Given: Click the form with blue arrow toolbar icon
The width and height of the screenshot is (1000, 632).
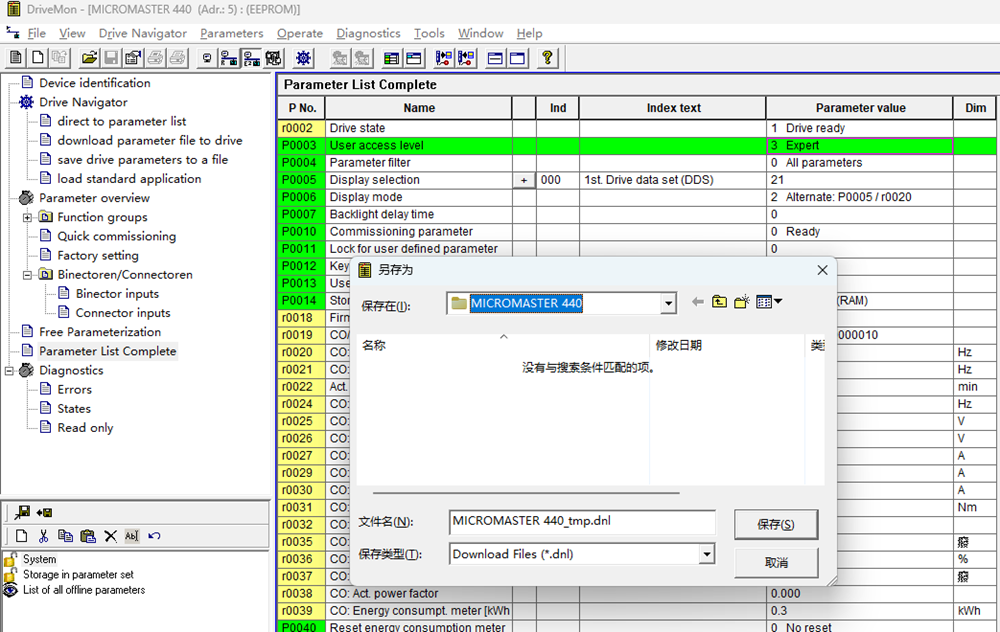Looking at the screenshot, I should click(133, 58).
